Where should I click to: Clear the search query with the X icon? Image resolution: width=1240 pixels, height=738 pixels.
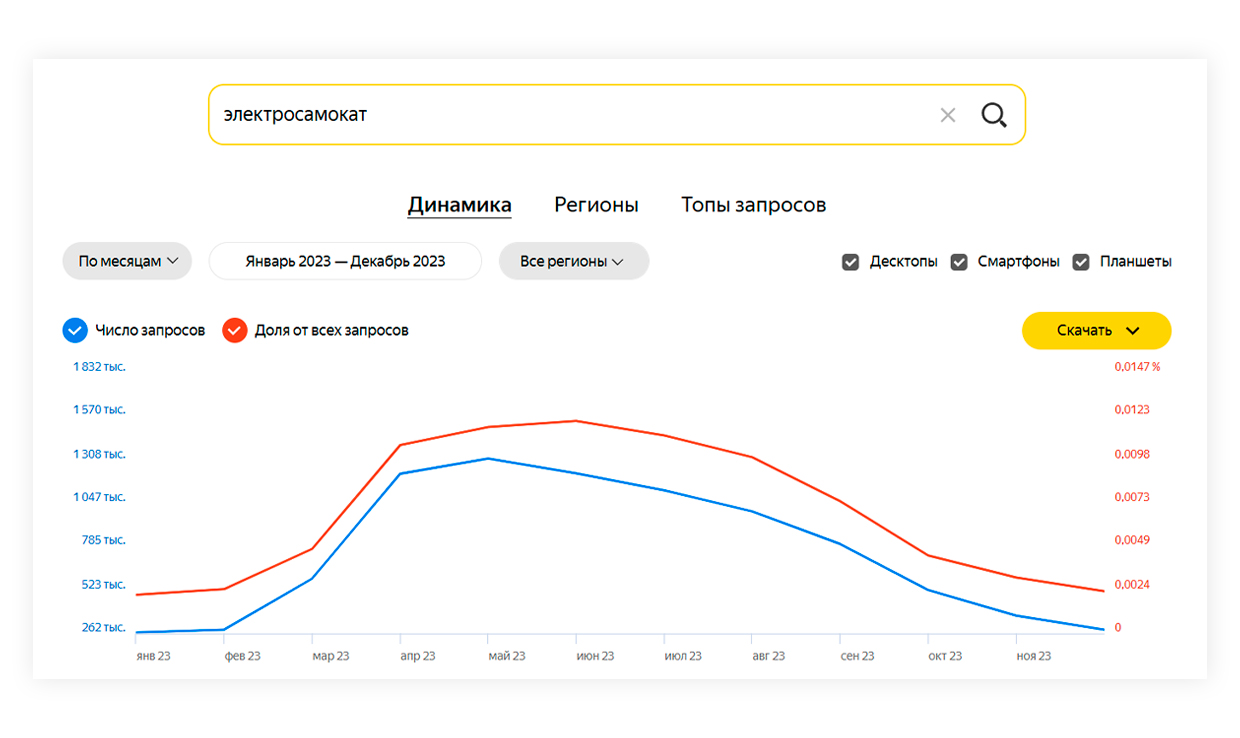948,115
